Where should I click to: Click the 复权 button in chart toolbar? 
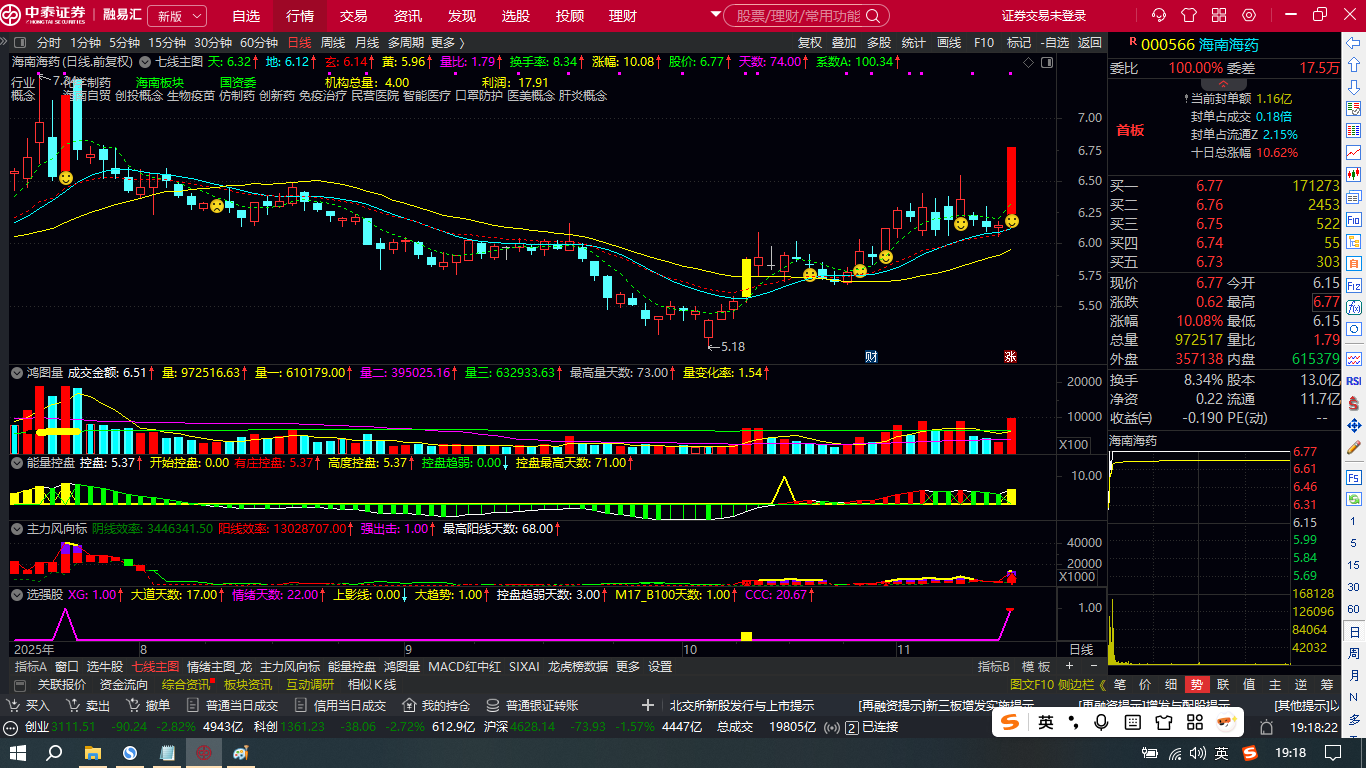pos(810,43)
